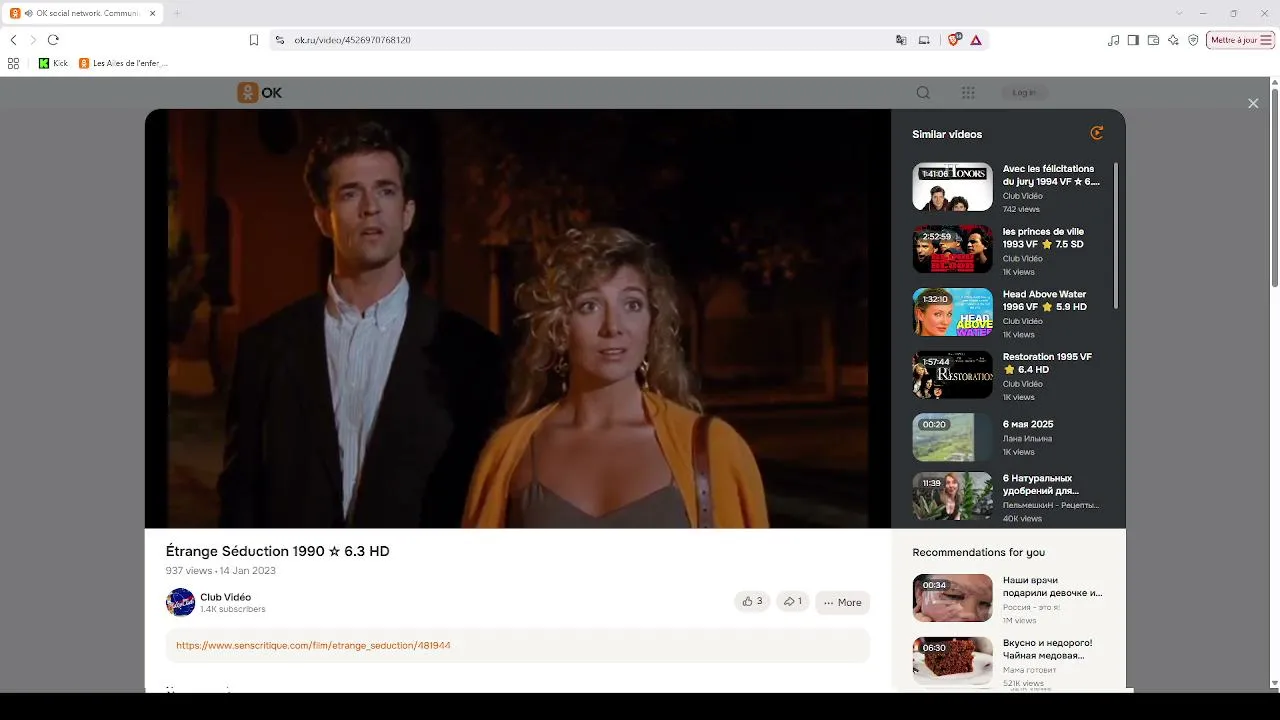The width and height of the screenshot is (1280, 720).
Task: Open the OK services grid menu
Action: (968, 93)
